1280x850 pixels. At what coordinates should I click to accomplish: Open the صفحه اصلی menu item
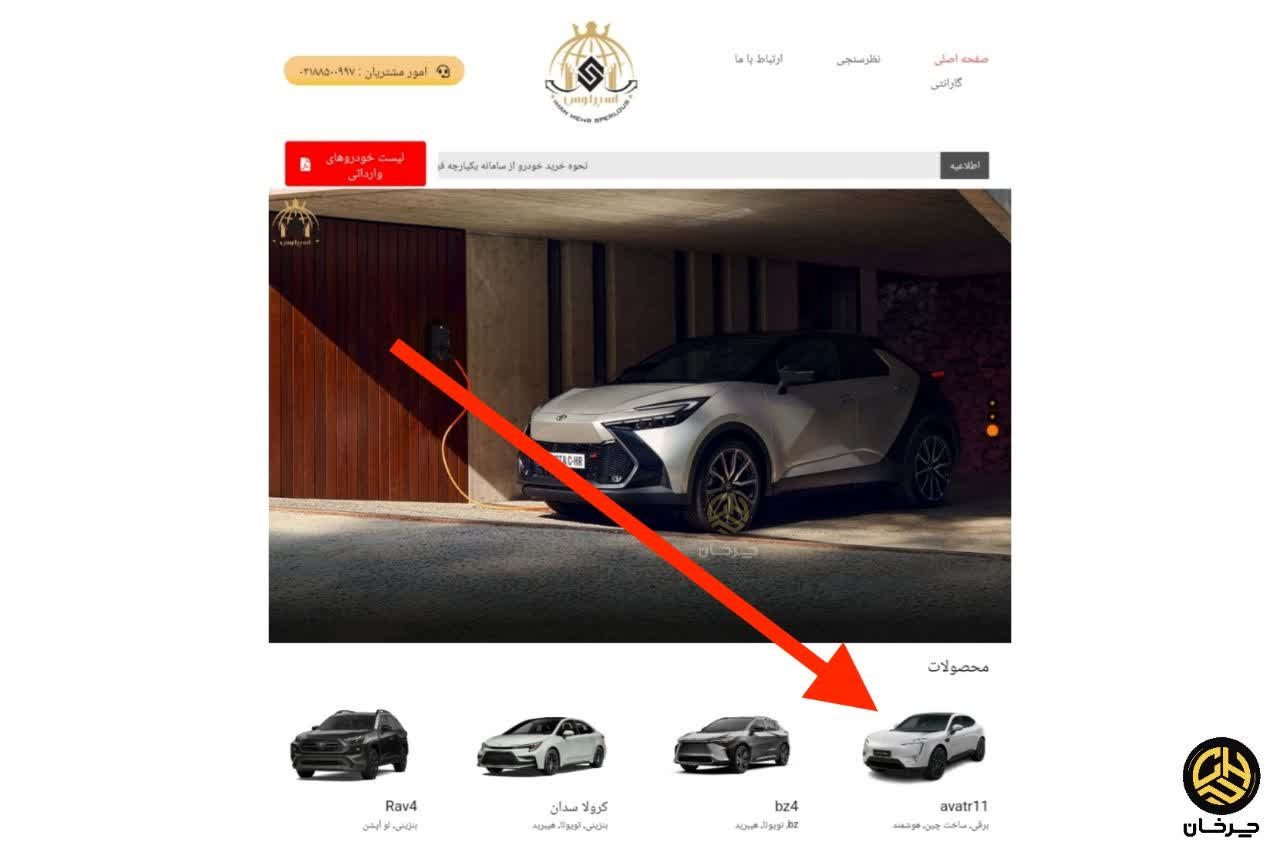coord(961,59)
